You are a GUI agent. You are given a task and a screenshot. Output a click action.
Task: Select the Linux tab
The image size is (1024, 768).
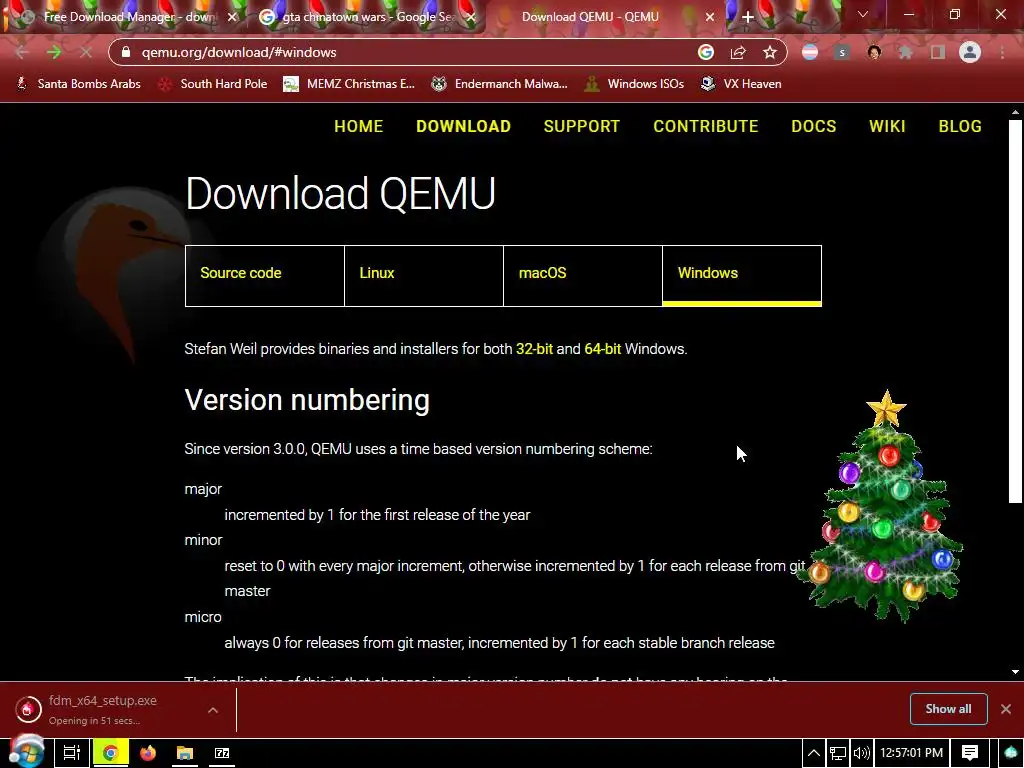point(424,276)
